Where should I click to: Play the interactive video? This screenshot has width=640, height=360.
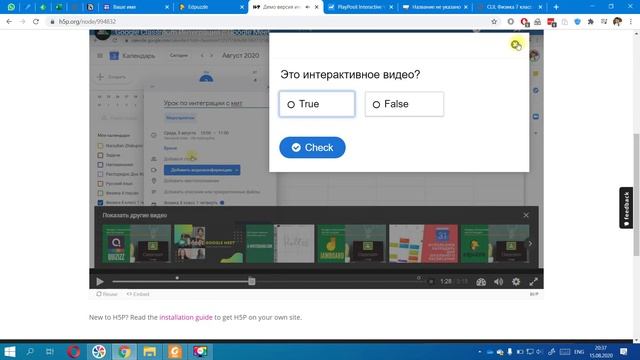pos(100,281)
